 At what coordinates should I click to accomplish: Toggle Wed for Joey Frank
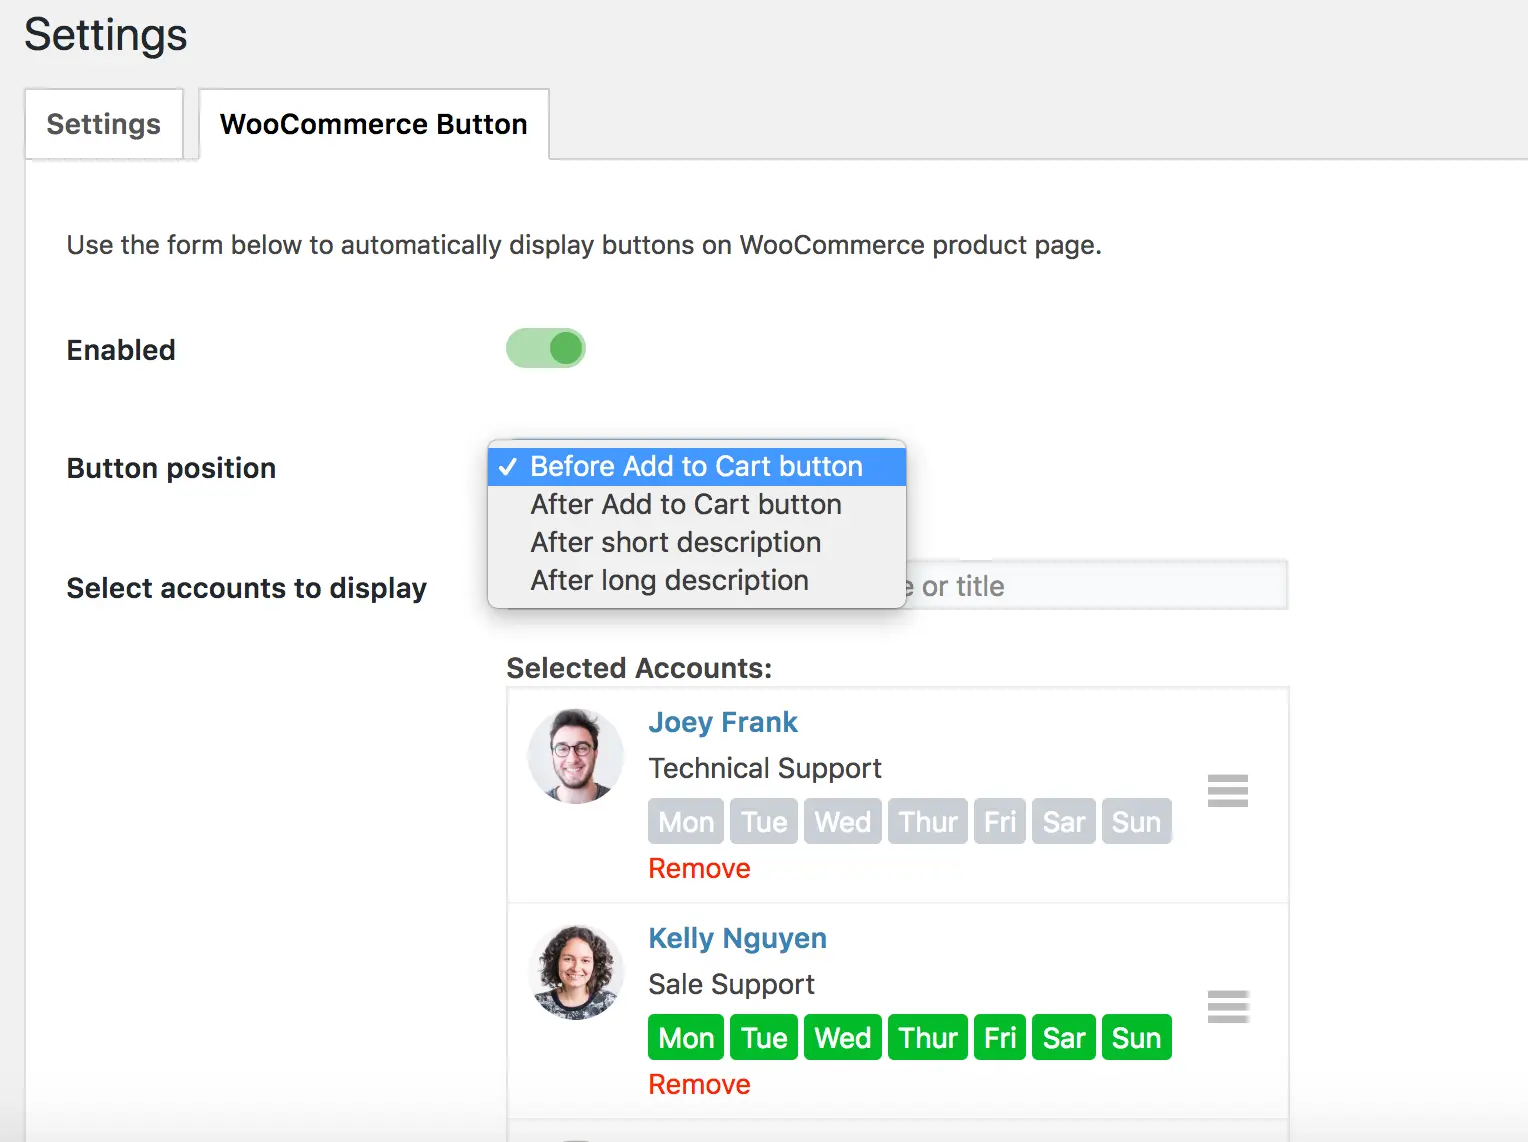pyautogui.click(x=842, y=822)
